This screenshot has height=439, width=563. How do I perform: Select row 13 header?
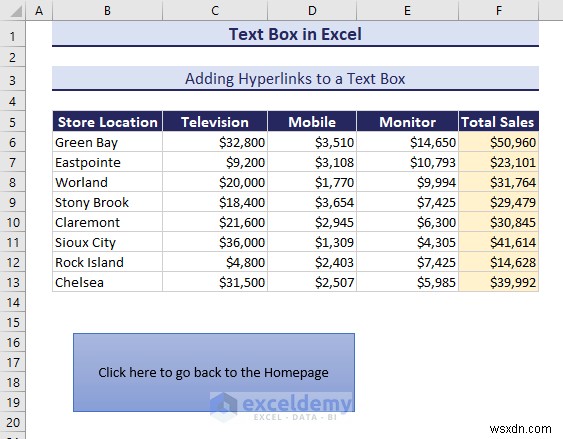13,282
